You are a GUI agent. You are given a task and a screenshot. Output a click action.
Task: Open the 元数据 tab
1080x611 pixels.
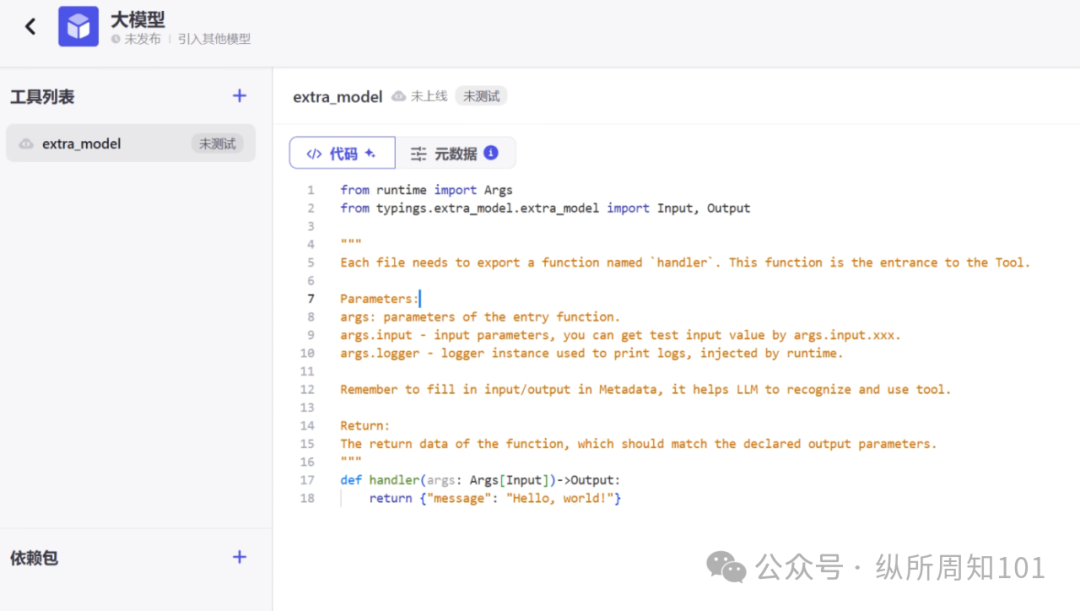pyautogui.click(x=455, y=153)
